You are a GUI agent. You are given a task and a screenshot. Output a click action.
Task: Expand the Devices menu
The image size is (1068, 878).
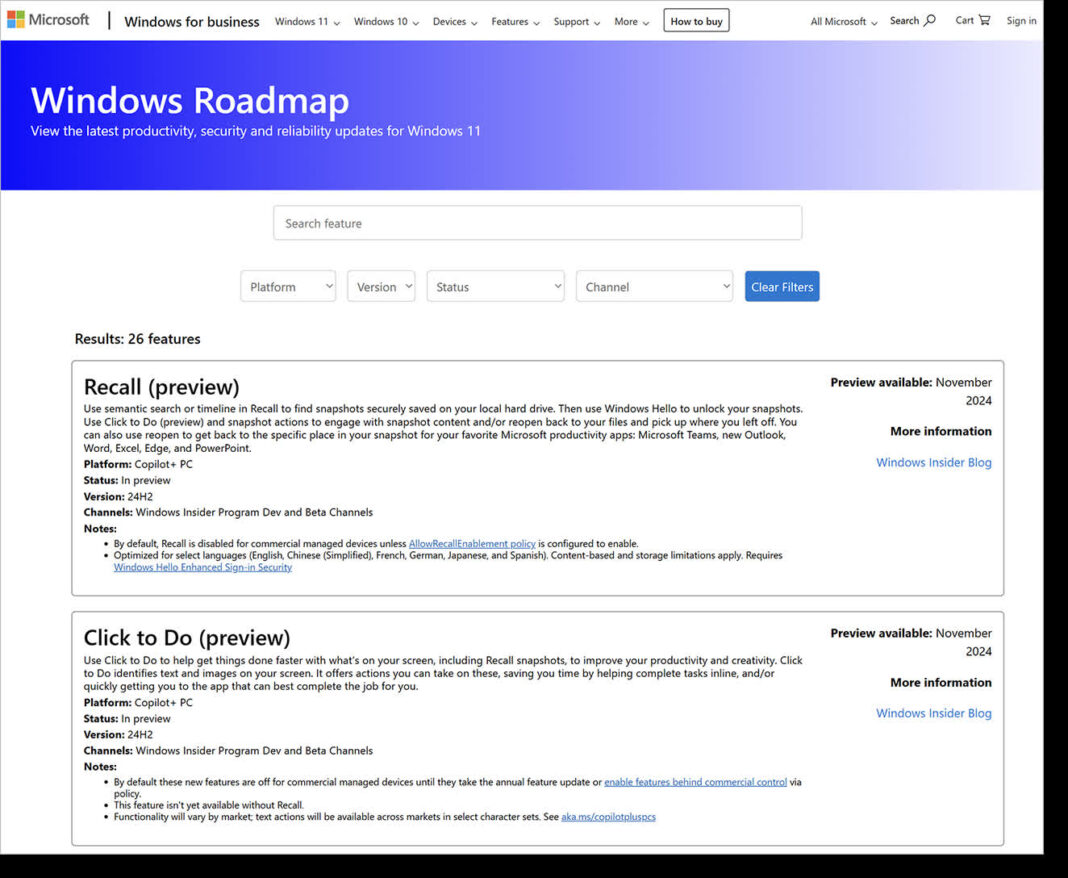click(x=454, y=21)
